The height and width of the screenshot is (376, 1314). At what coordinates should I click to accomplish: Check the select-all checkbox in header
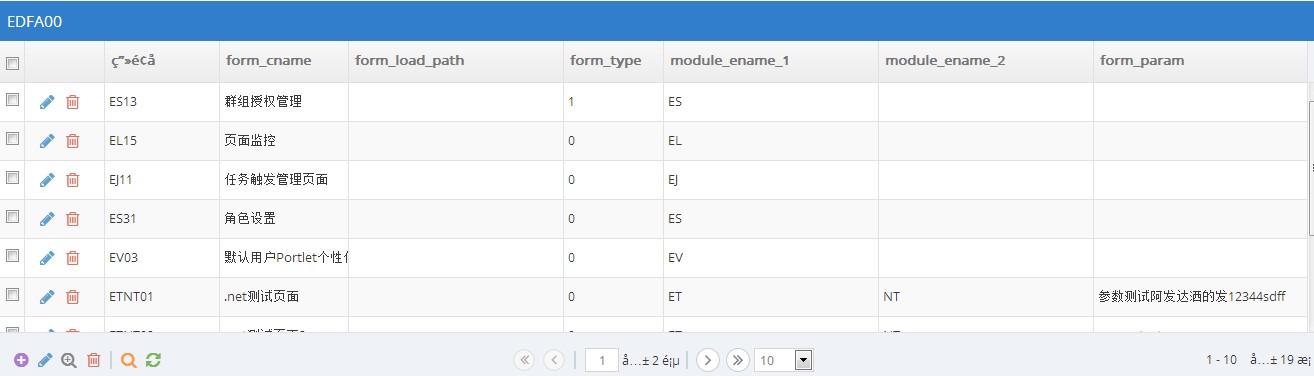tap(13, 63)
